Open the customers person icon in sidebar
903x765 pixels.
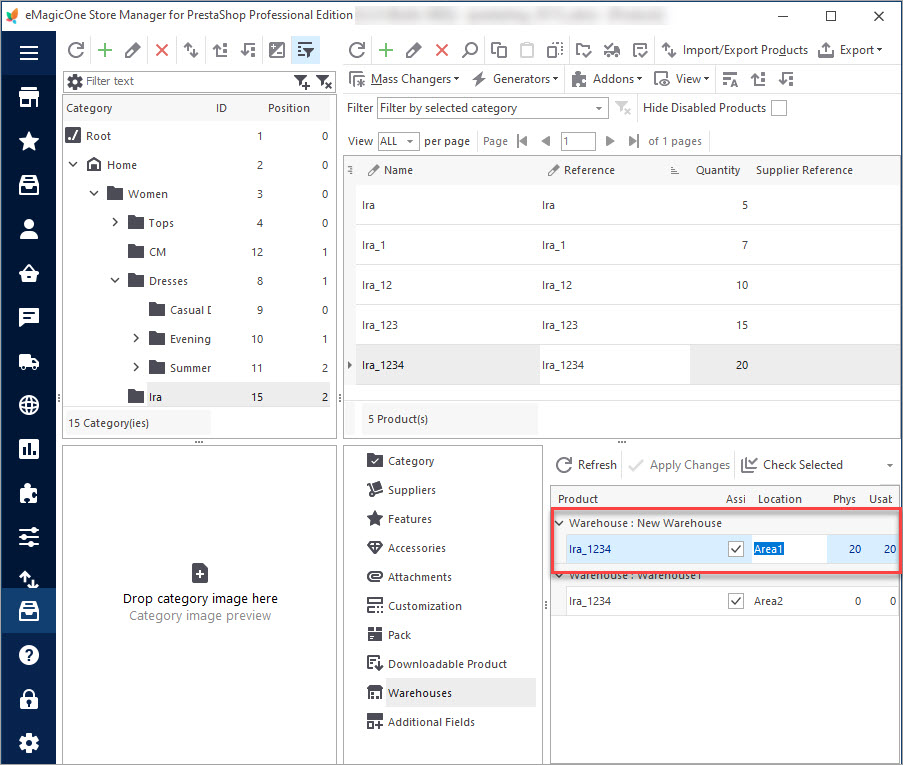coord(29,229)
